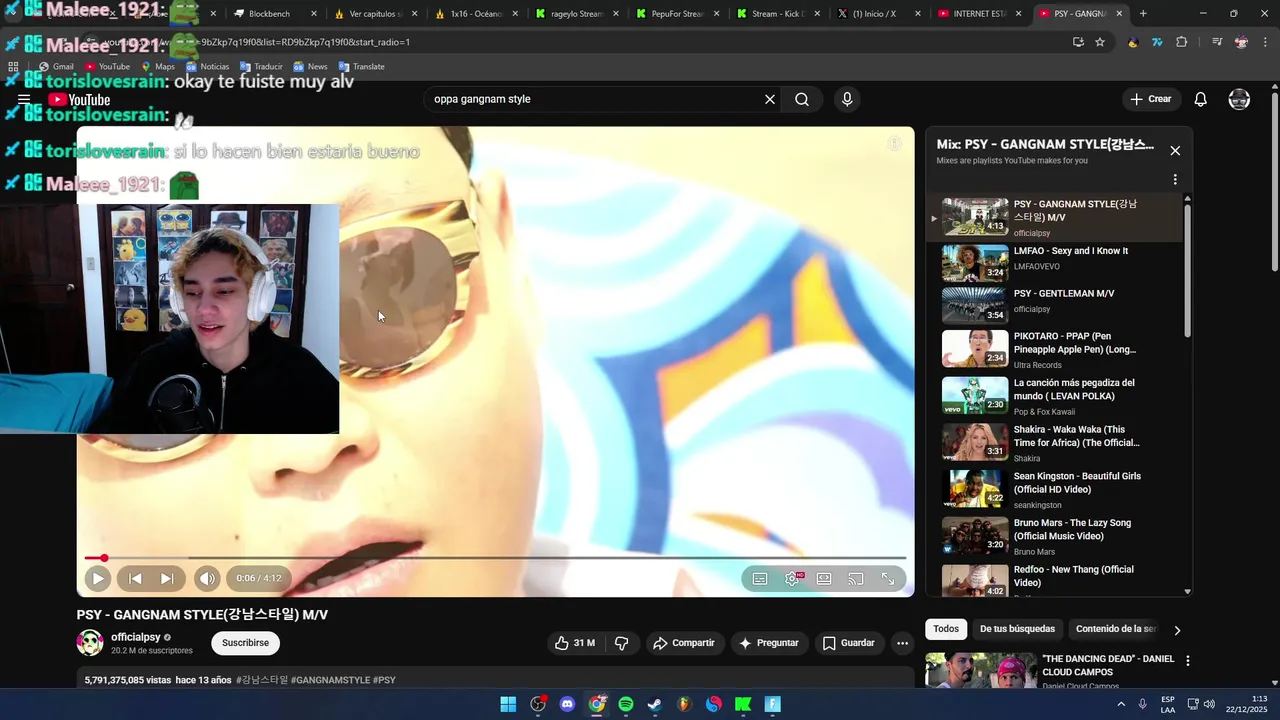Image resolution: width=1280 pixels, height=720 pixels.
Task: Open the YouTube hamburger guide menu
Action: click(x=24, y=100)
